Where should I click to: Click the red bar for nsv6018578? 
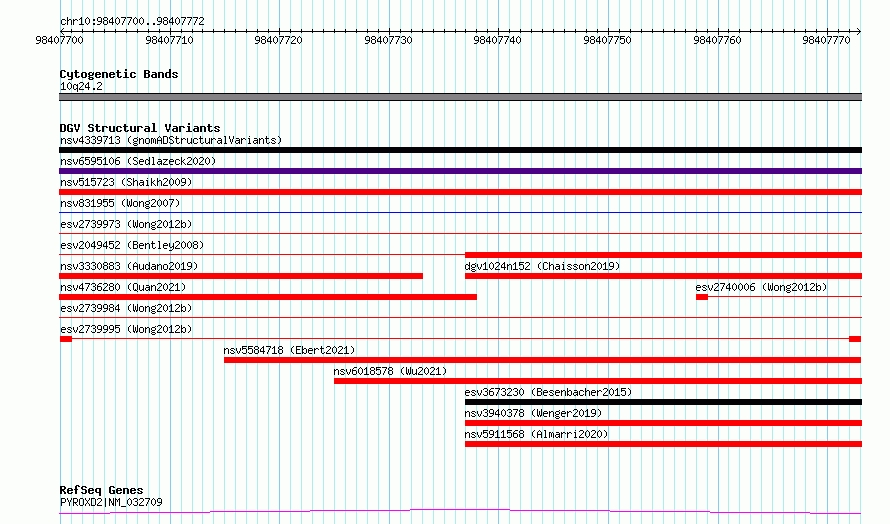point(598,381)
